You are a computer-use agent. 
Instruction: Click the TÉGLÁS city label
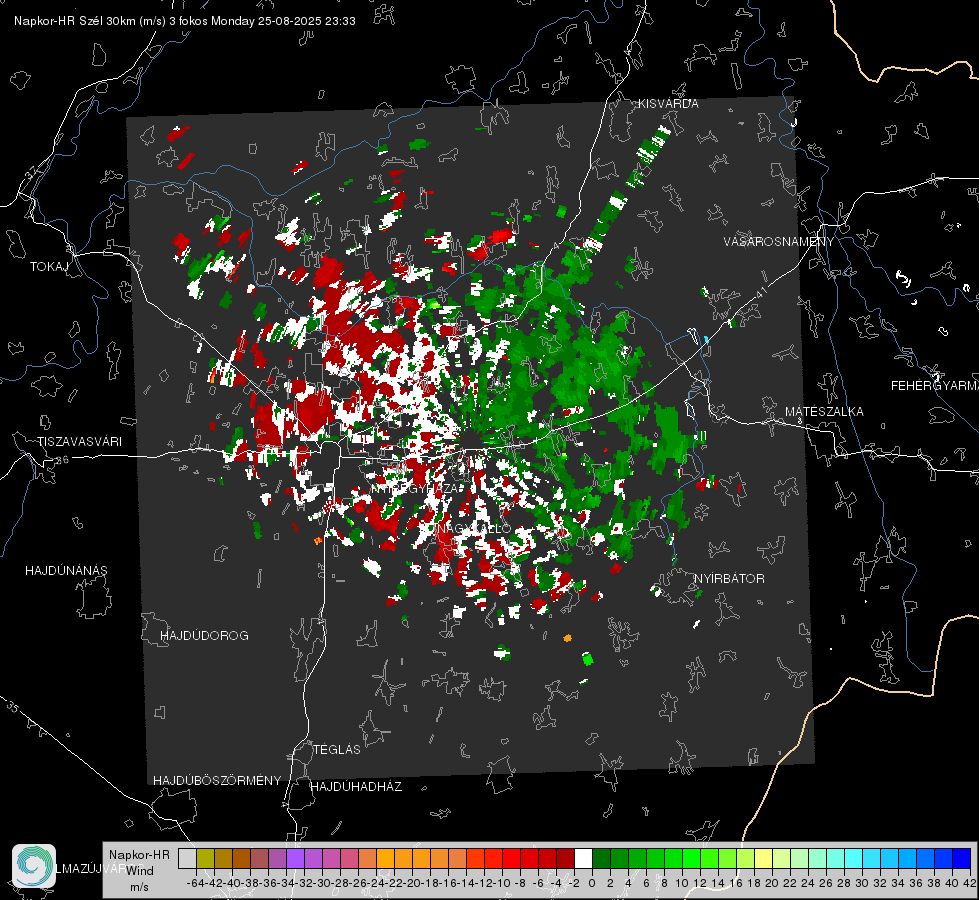(337, 750)
